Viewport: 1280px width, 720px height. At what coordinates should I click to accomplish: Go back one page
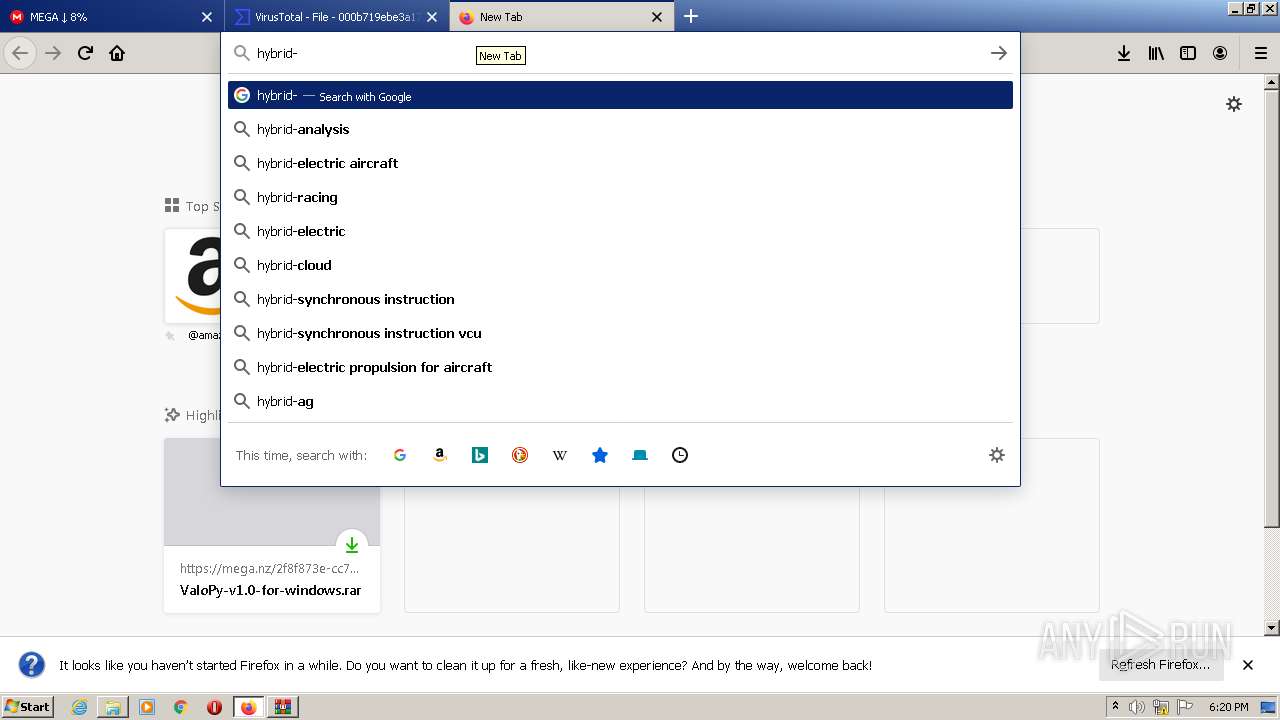coord(20,53)
